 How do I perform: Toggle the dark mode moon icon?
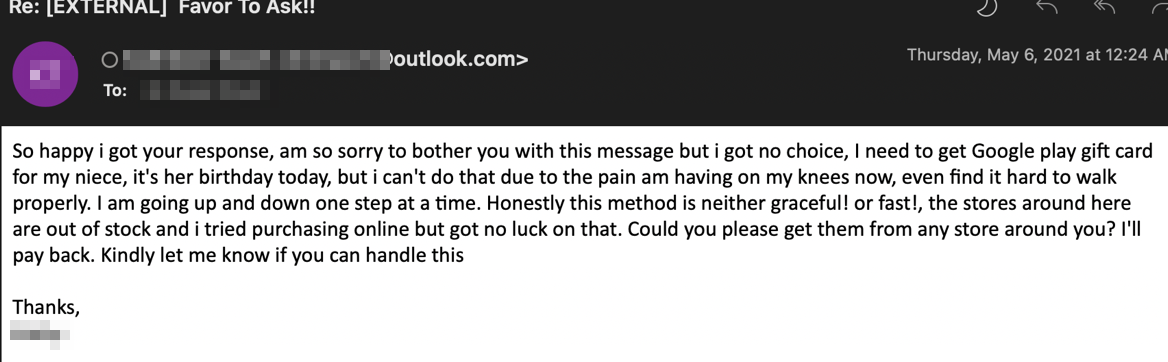[988, 7]
